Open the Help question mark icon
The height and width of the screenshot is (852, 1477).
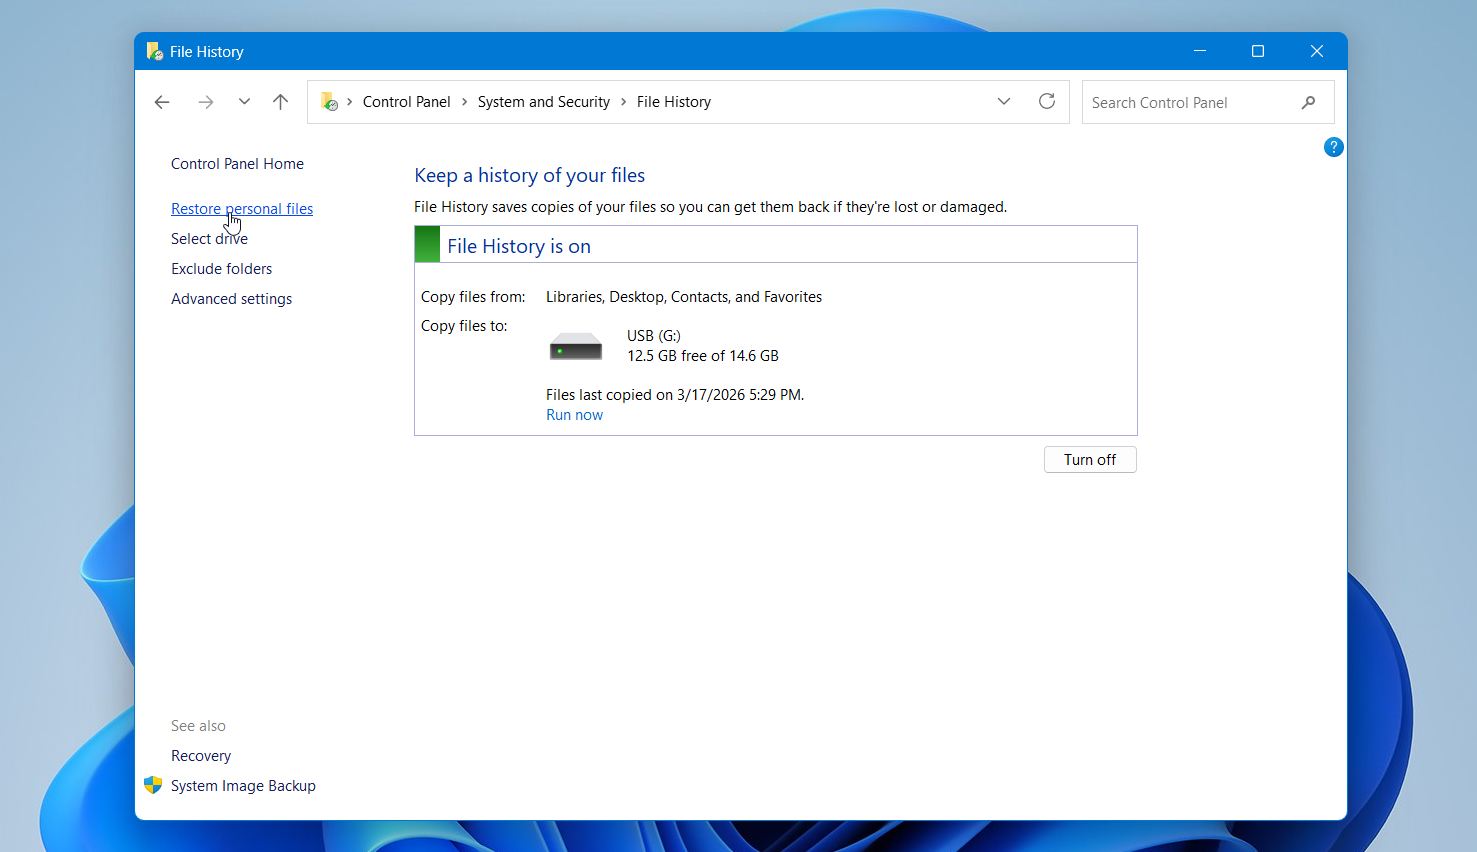click(1333, 147)
